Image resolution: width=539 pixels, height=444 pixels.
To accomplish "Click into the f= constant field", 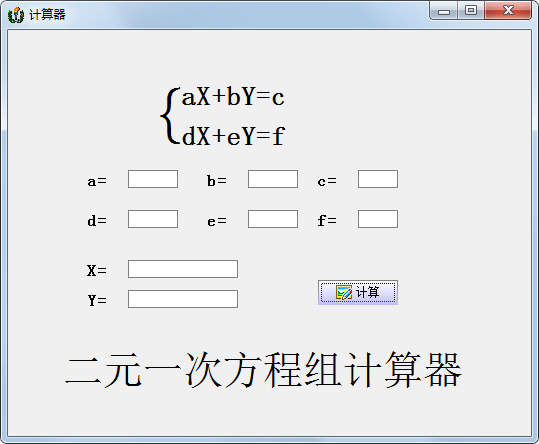I will pyautogui.click(x=378, y=219).
